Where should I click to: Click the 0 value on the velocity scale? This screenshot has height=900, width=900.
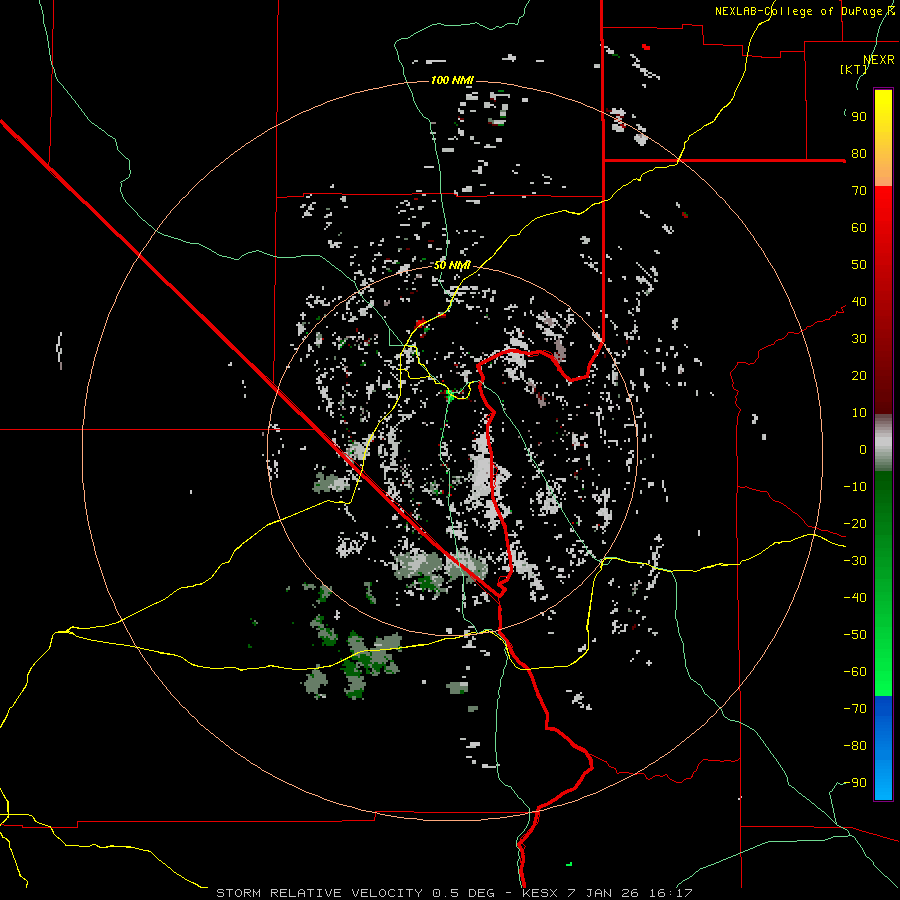tap(863, 450)
